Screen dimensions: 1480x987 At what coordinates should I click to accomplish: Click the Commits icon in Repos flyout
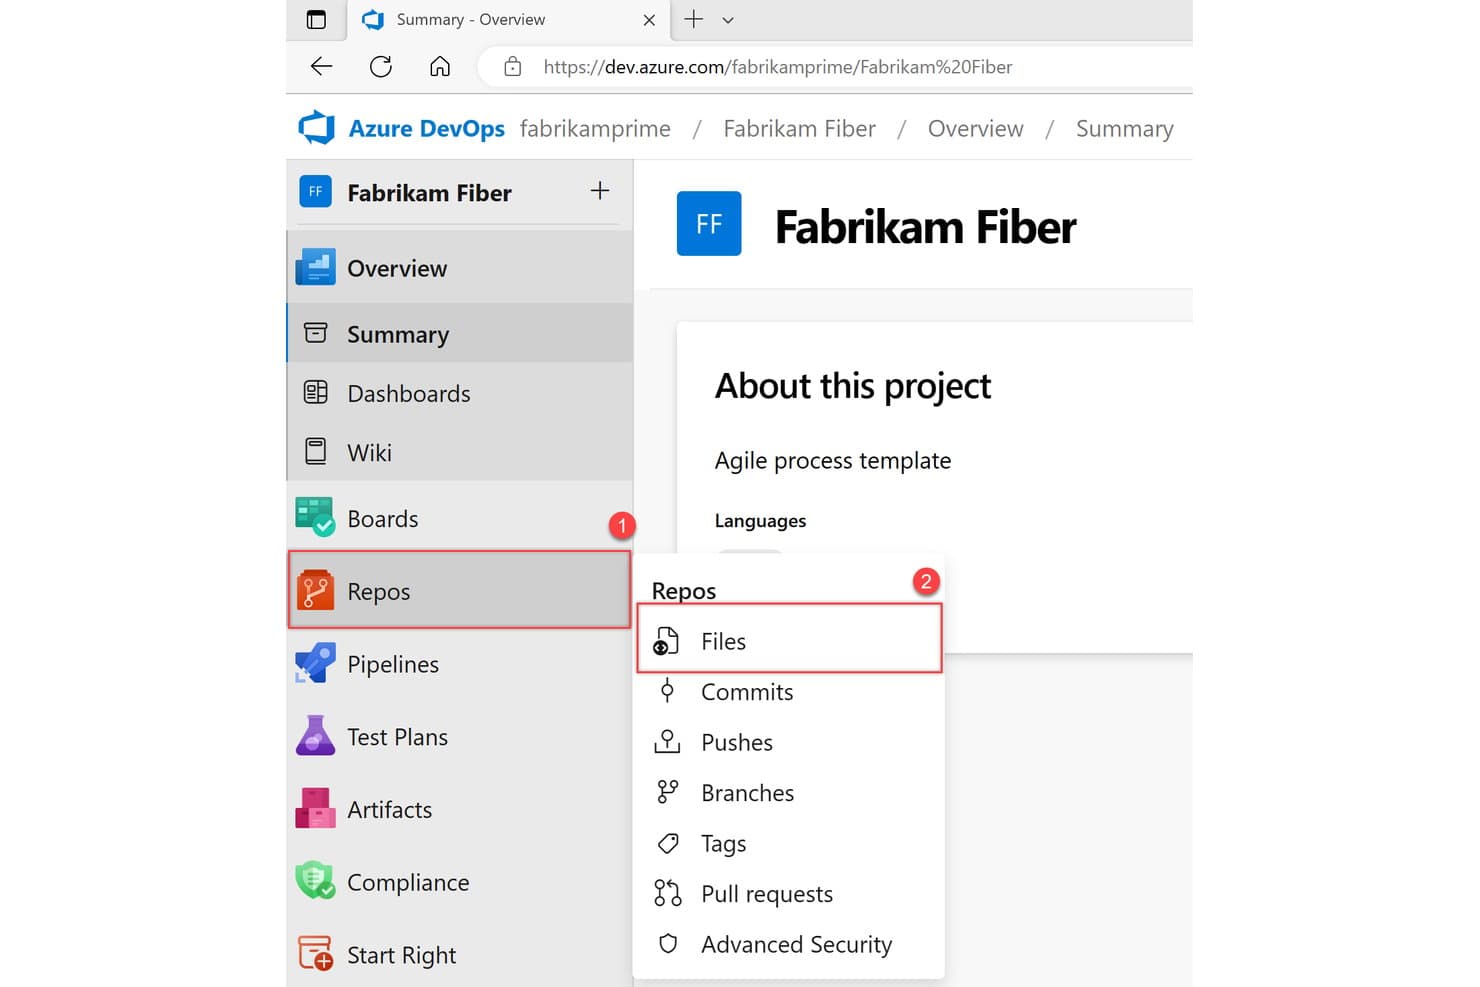click(x=667, y=691)
